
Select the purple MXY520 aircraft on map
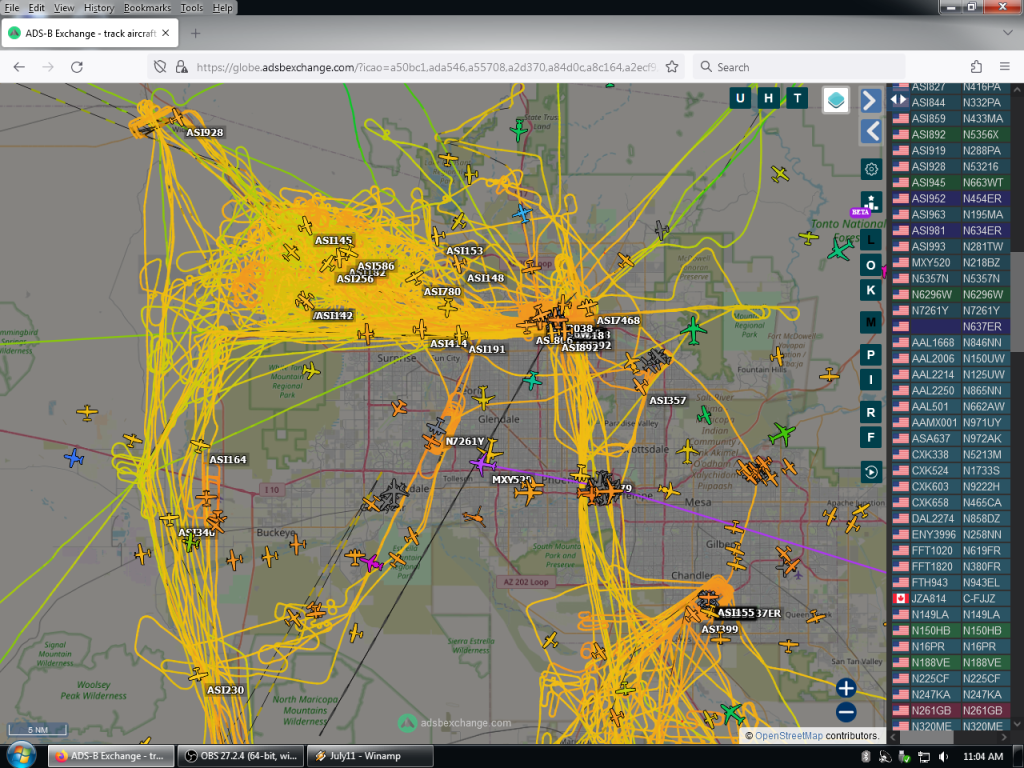(482, 464)
